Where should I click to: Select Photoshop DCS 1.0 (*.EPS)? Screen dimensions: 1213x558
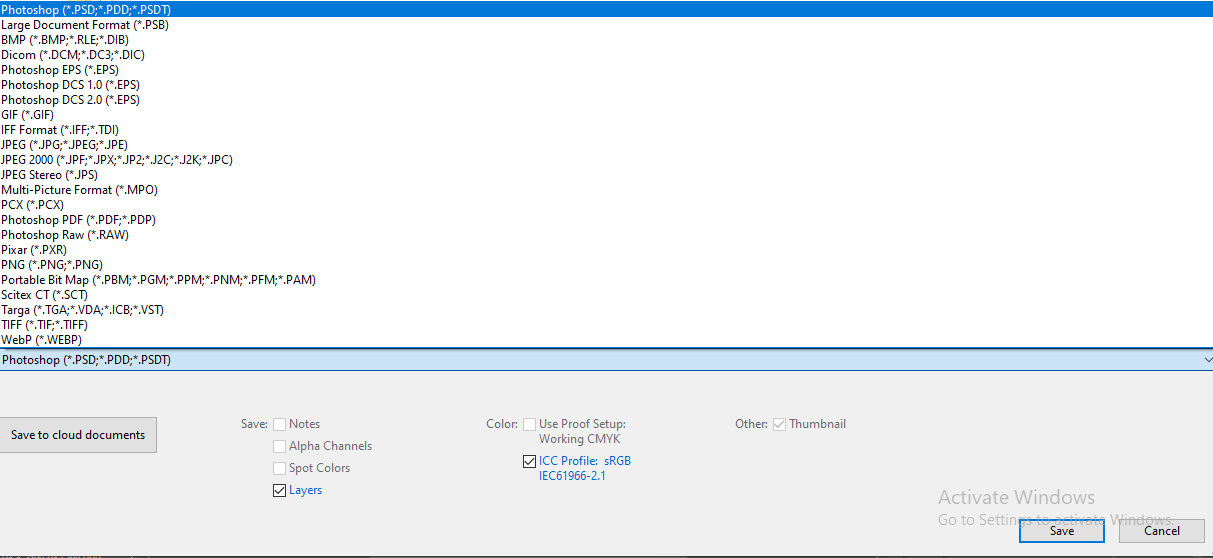[606, 84]
